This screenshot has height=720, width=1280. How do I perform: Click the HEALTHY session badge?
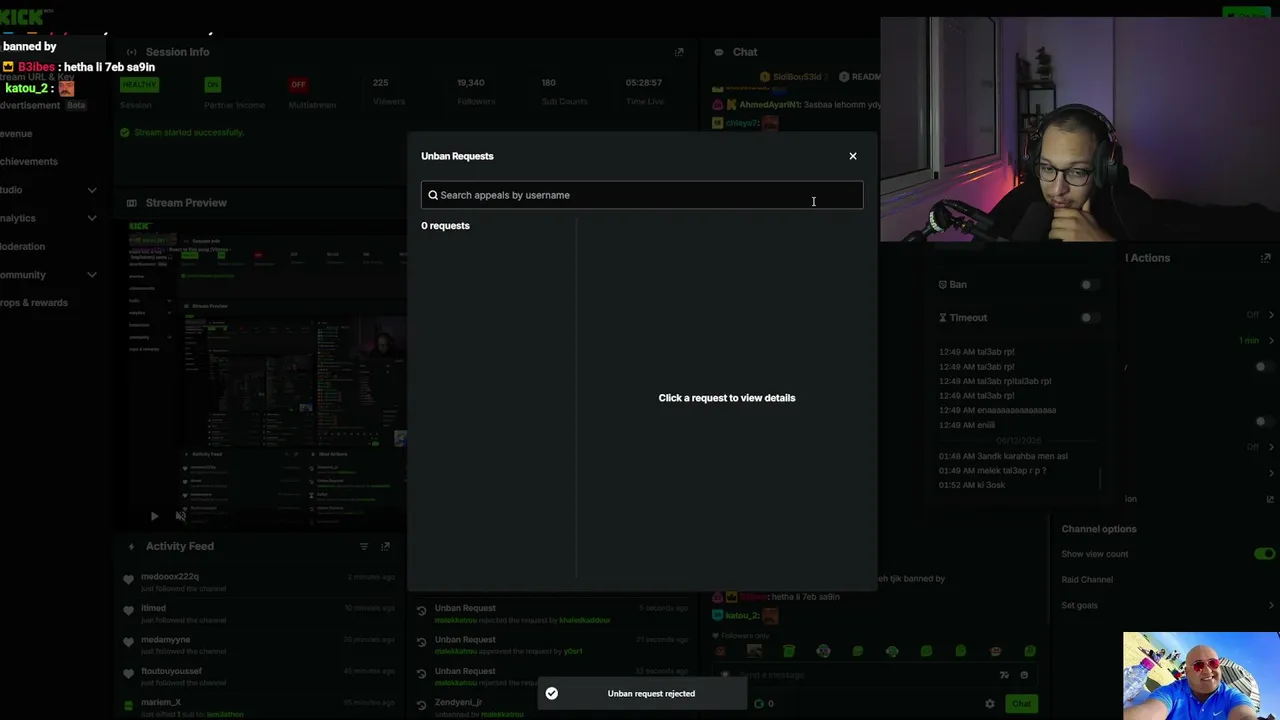coord(139,85)
